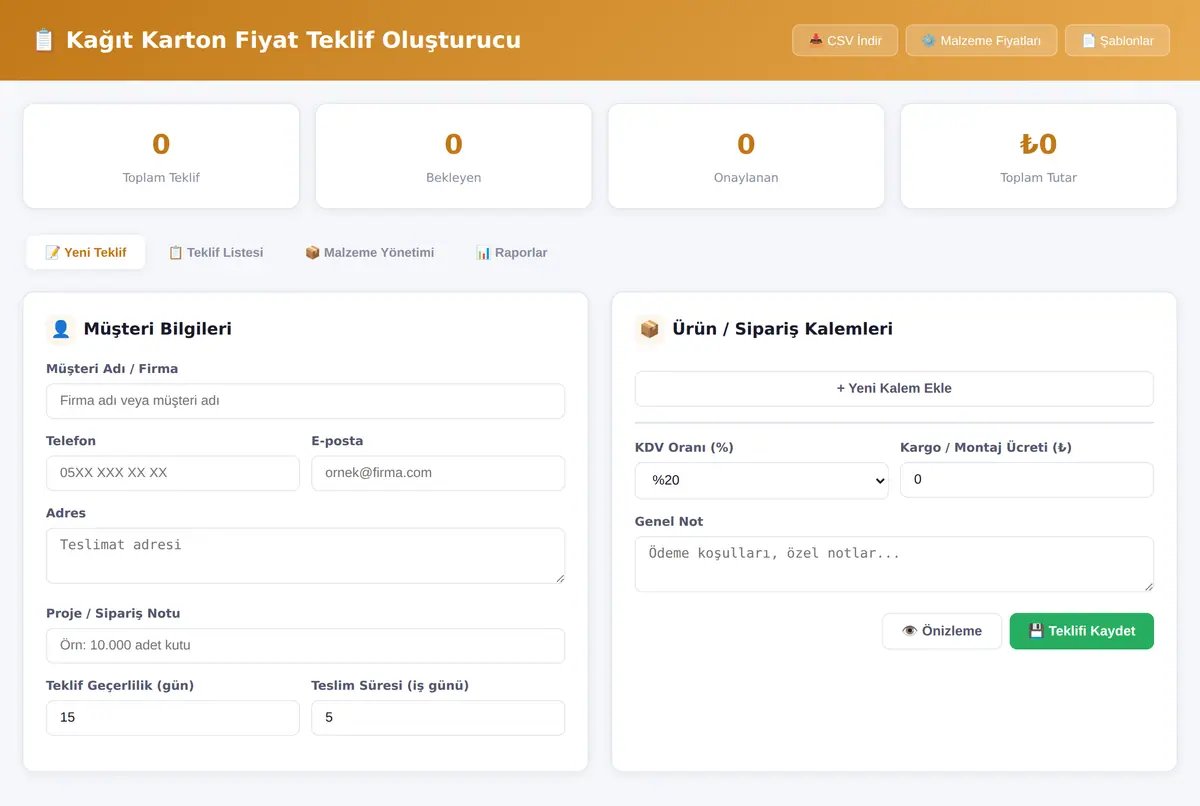Image resolution: width=1200 pixels, height=806 pixels.
Task: Save the quote with Teklifi Kaydet
Action: pyautogui.click(x=1082, y=631)
